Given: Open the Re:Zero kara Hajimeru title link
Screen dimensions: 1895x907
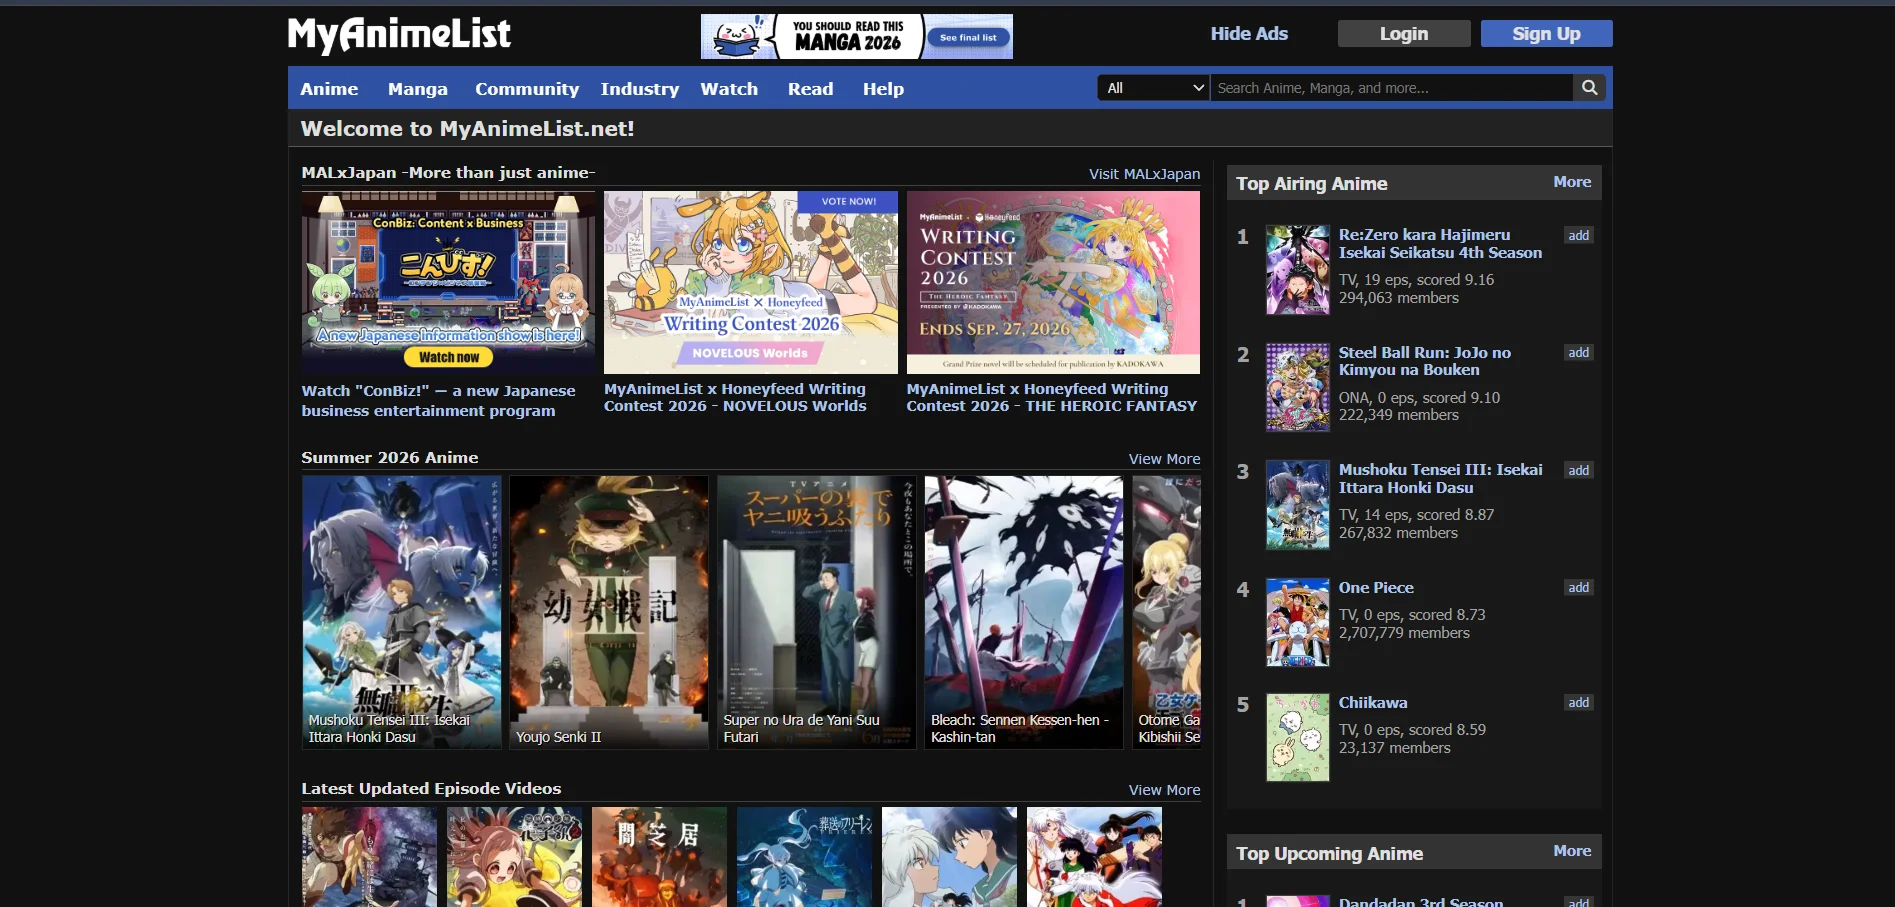Looking at the screenshot, I should (1440, 244).
